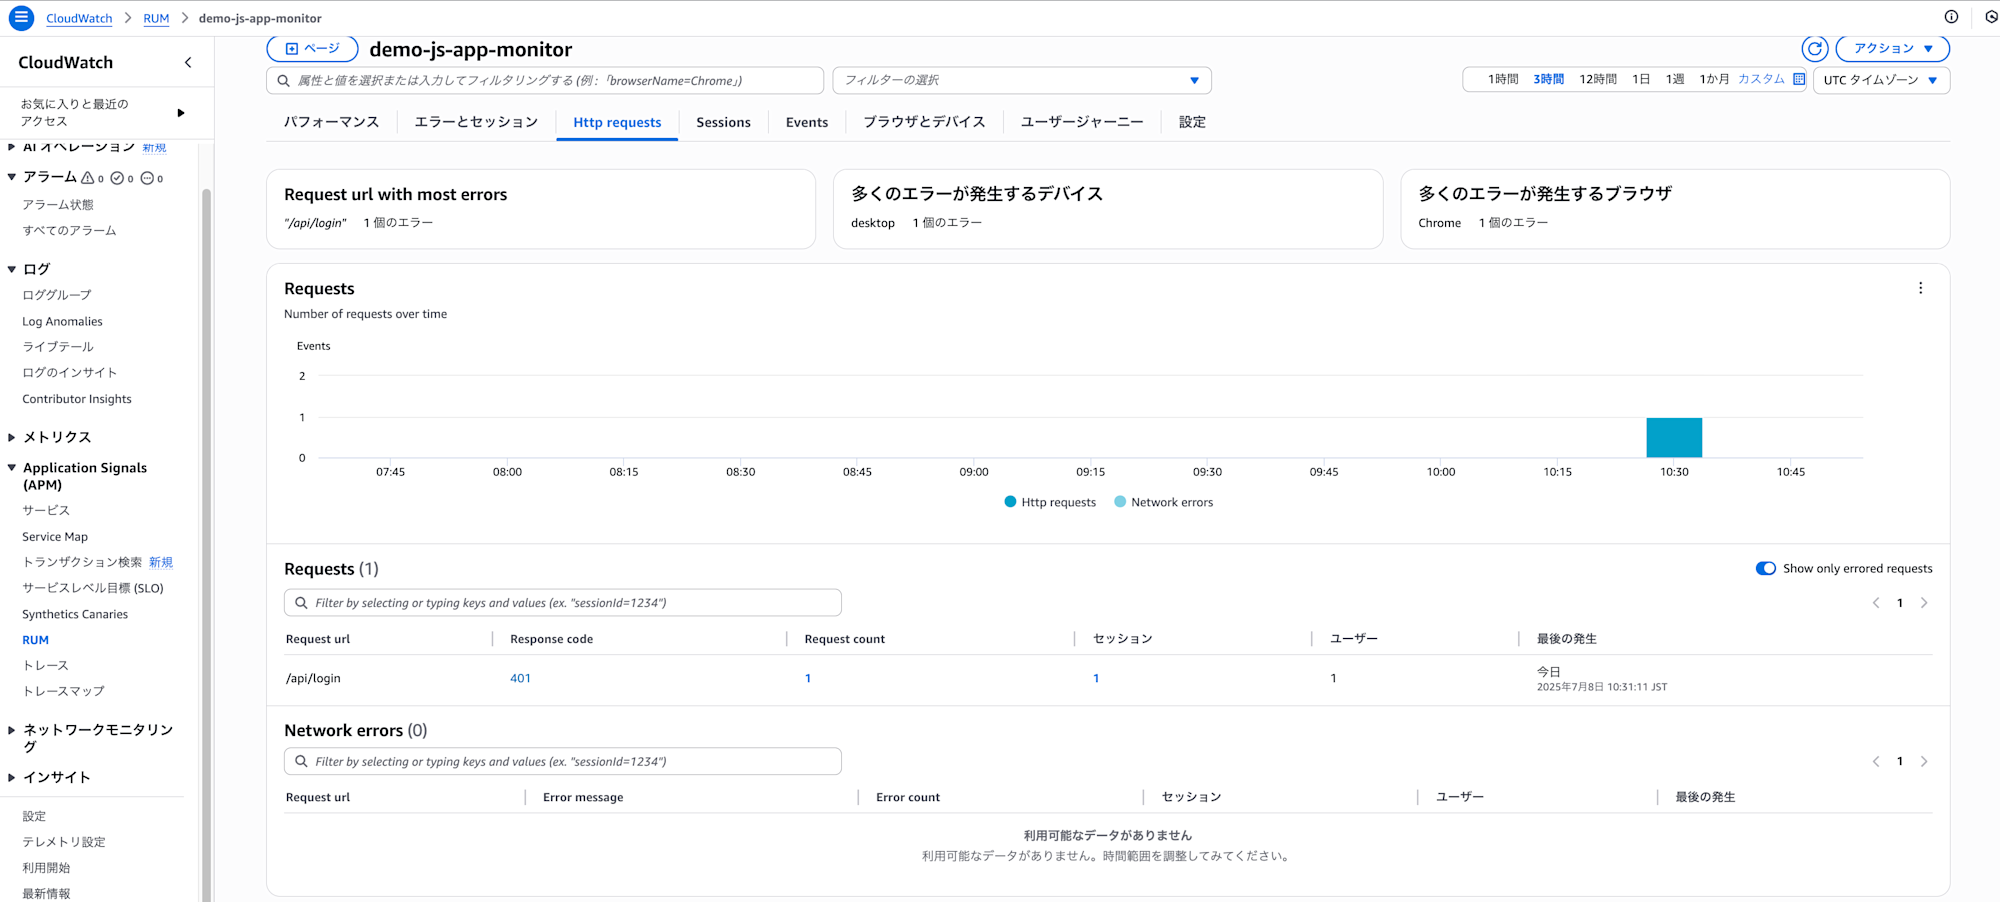2000x902 pixels.
Task: Open Log Anomalies in sidebar
Action: [62, 321]
